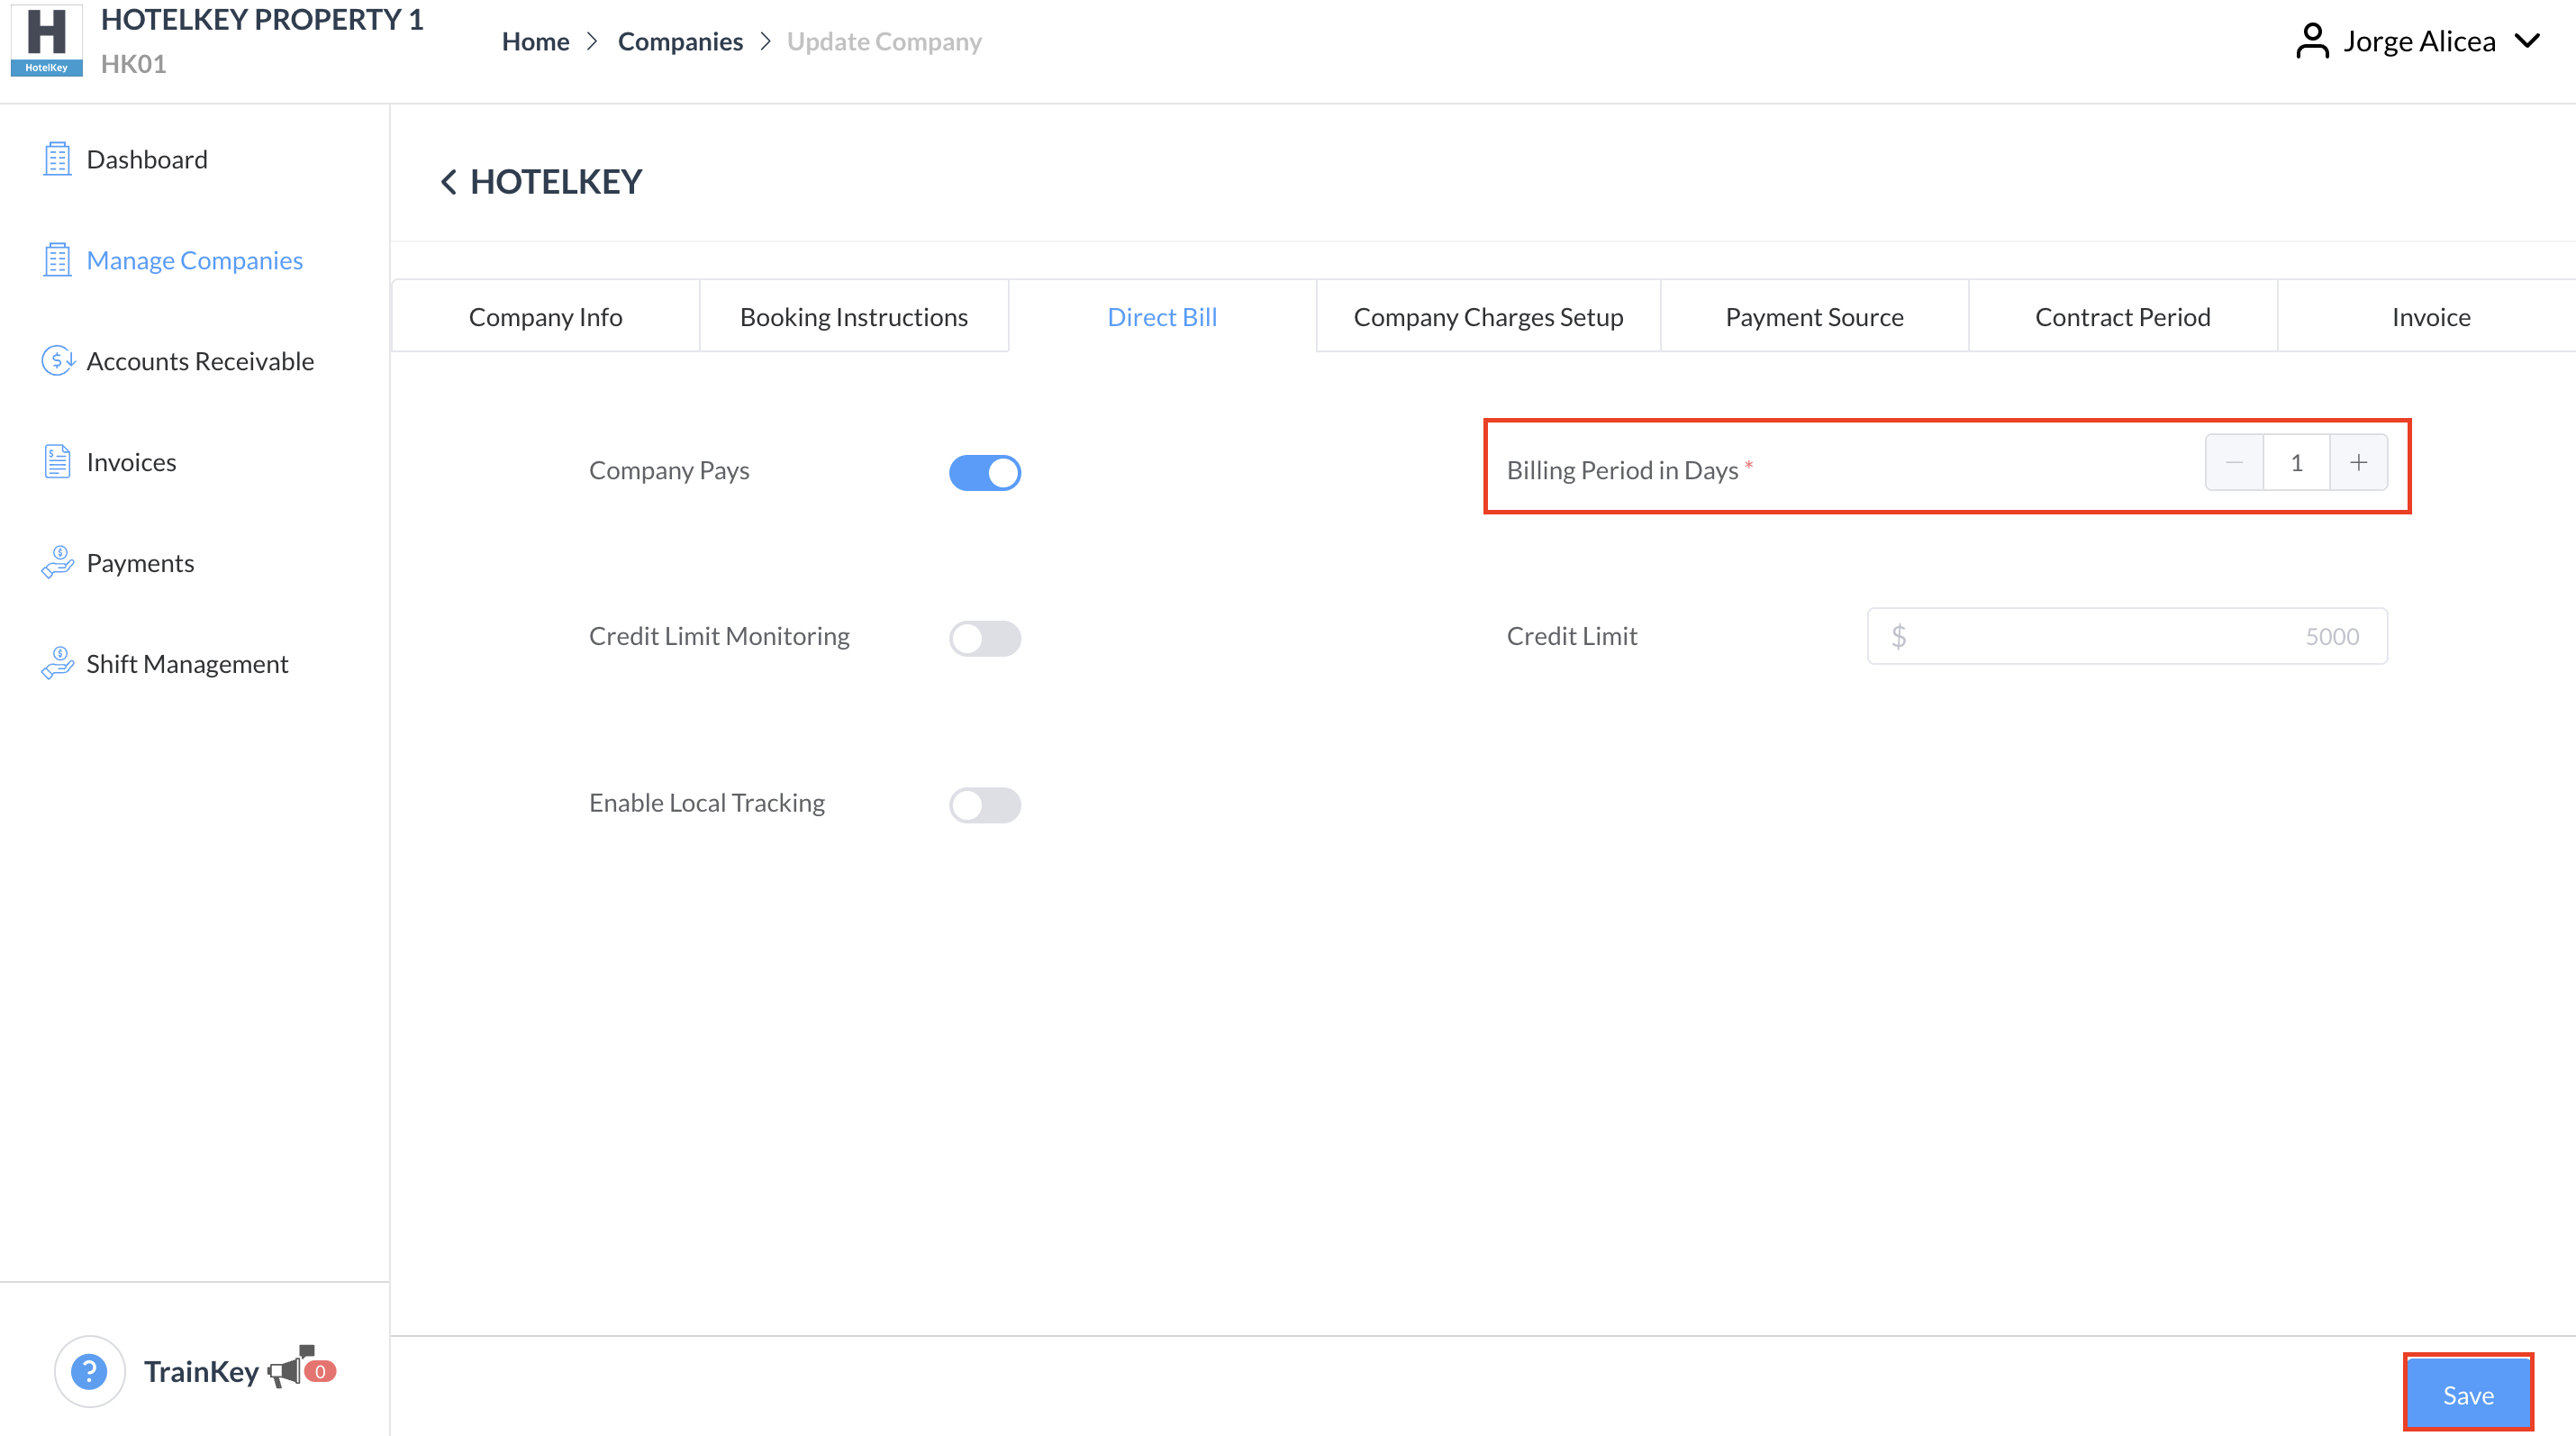2576x1436 pixels.
Task: Click back arrow next to HOTELKEY
Action: click(448, 182)
